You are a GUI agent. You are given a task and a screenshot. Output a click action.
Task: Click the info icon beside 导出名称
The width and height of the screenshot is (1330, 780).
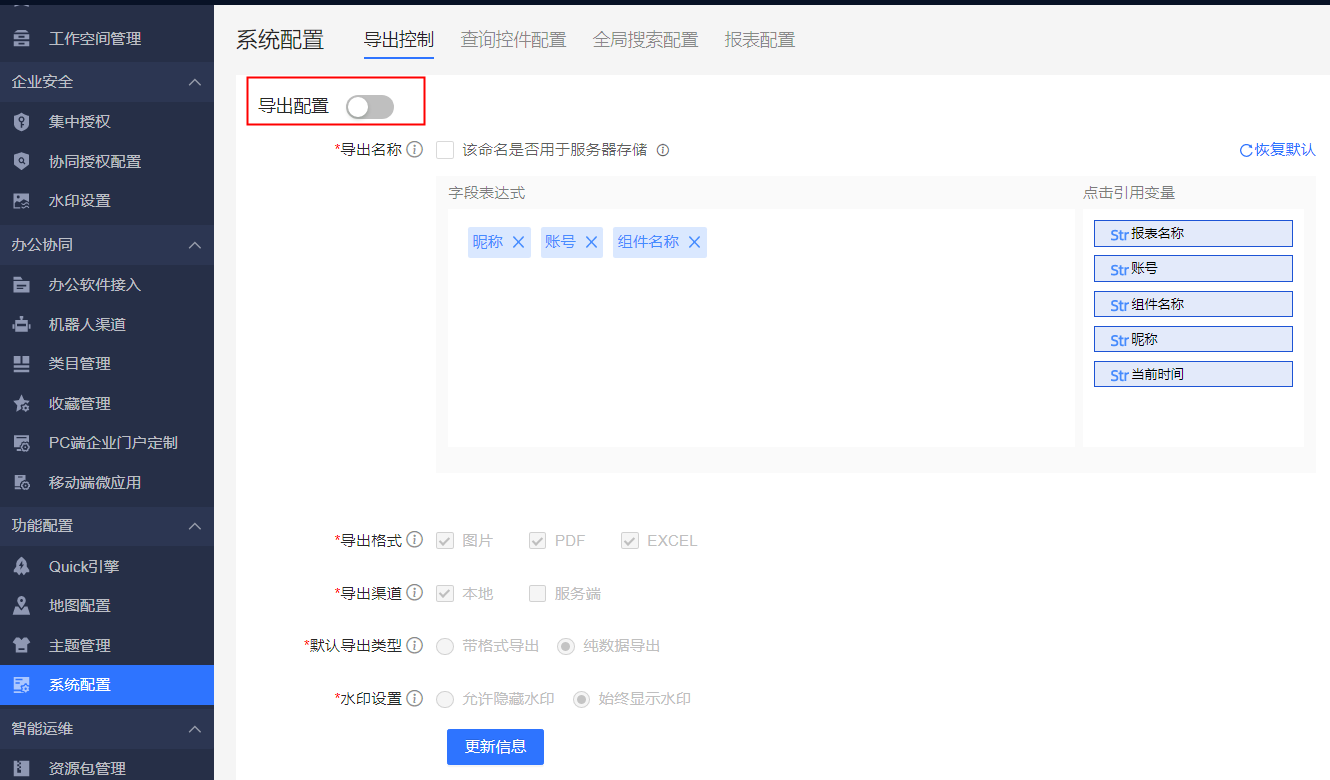pyautogui.click(x=415, y=150)
